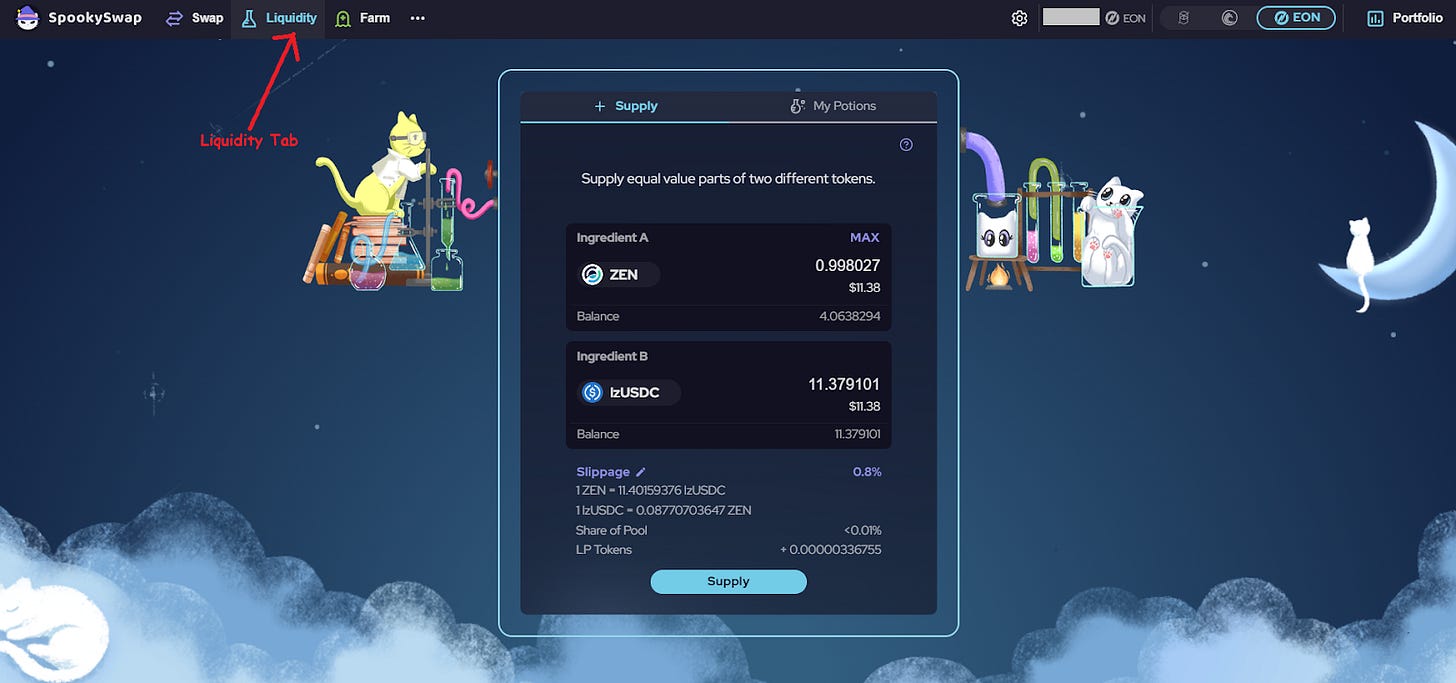Click the Share of Pool <0.01% value
1456x683 pixels.
point(862,531)
